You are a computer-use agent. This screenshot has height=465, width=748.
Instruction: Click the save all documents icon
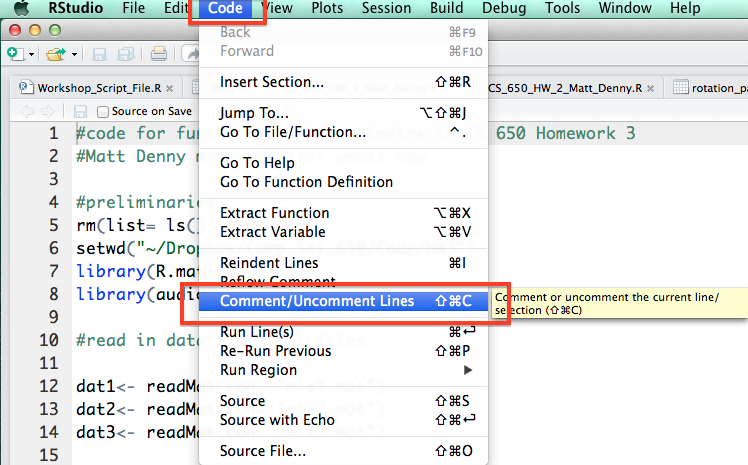126,54
